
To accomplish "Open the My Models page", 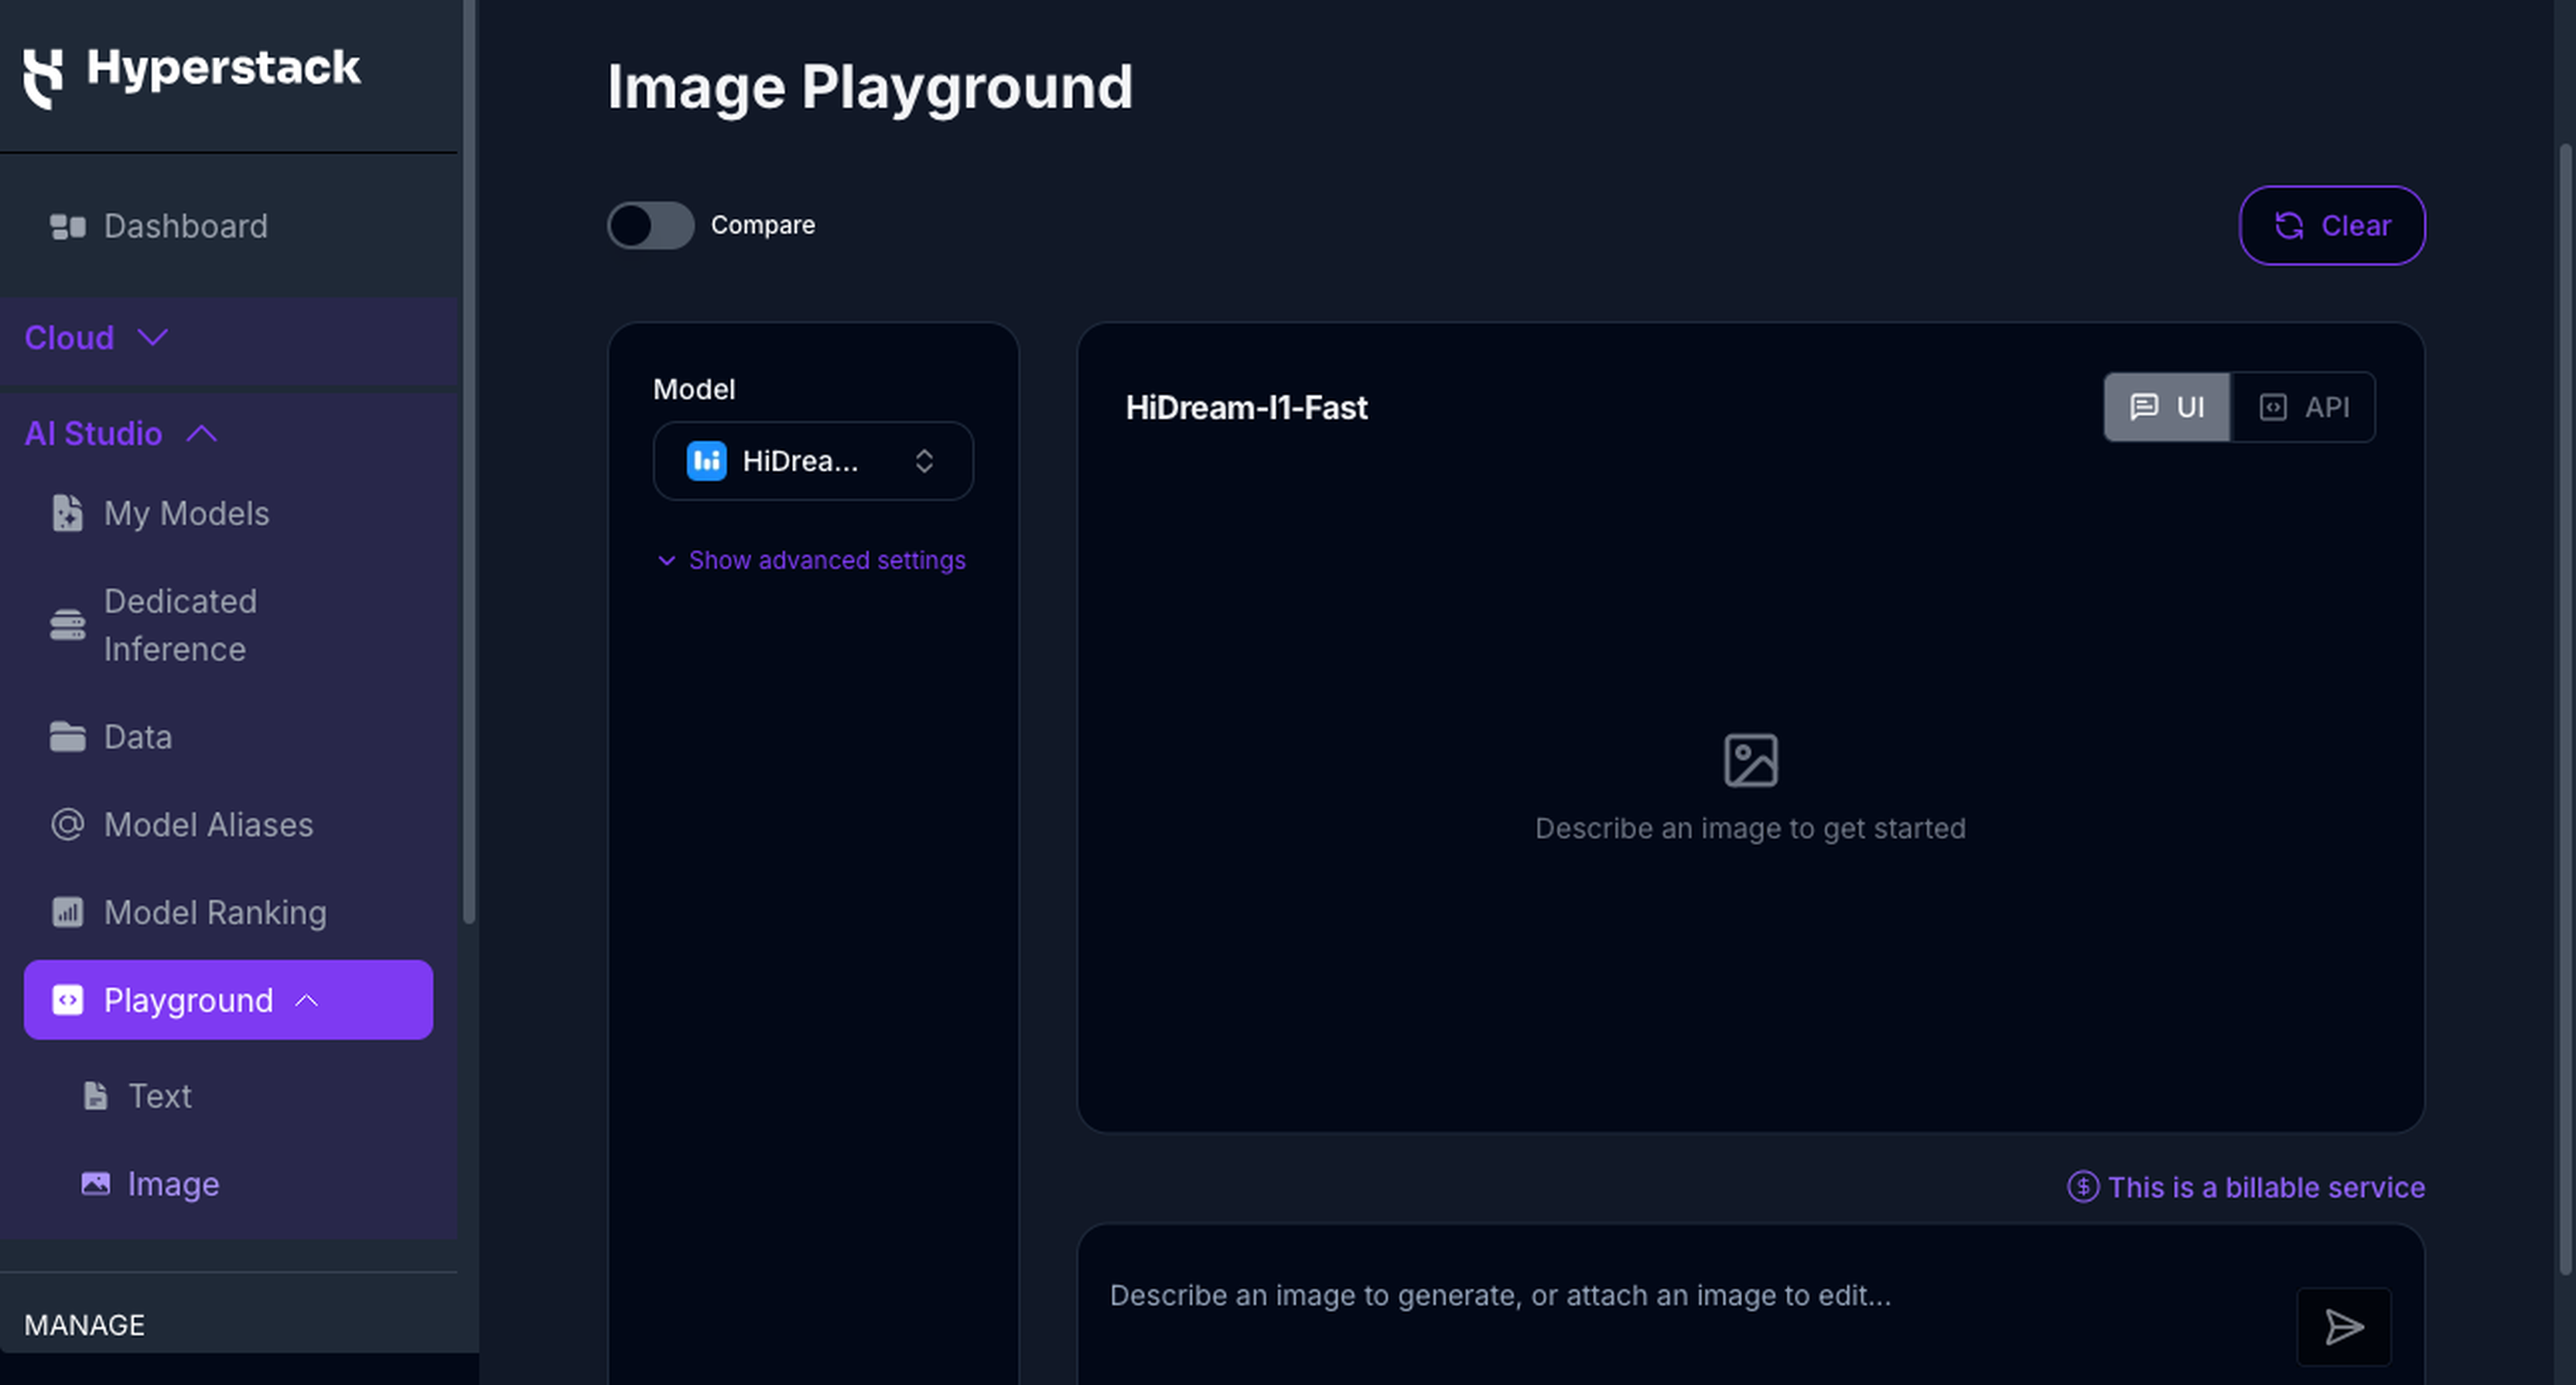I will coord(229,513).
